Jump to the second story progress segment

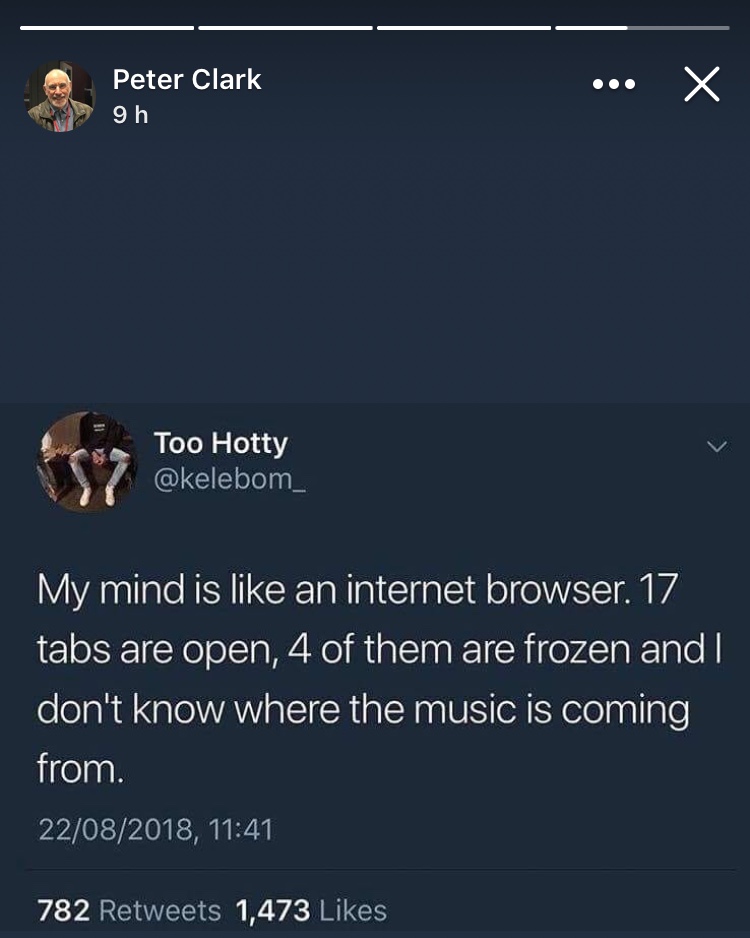coord(285,28)
